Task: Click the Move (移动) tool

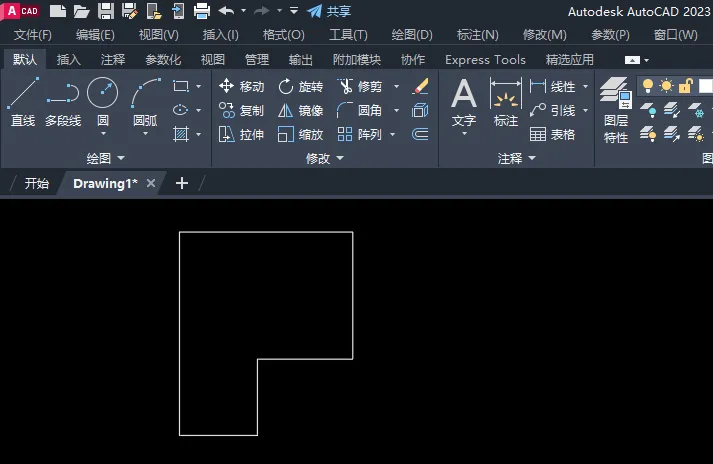Action: coord(241,86)
